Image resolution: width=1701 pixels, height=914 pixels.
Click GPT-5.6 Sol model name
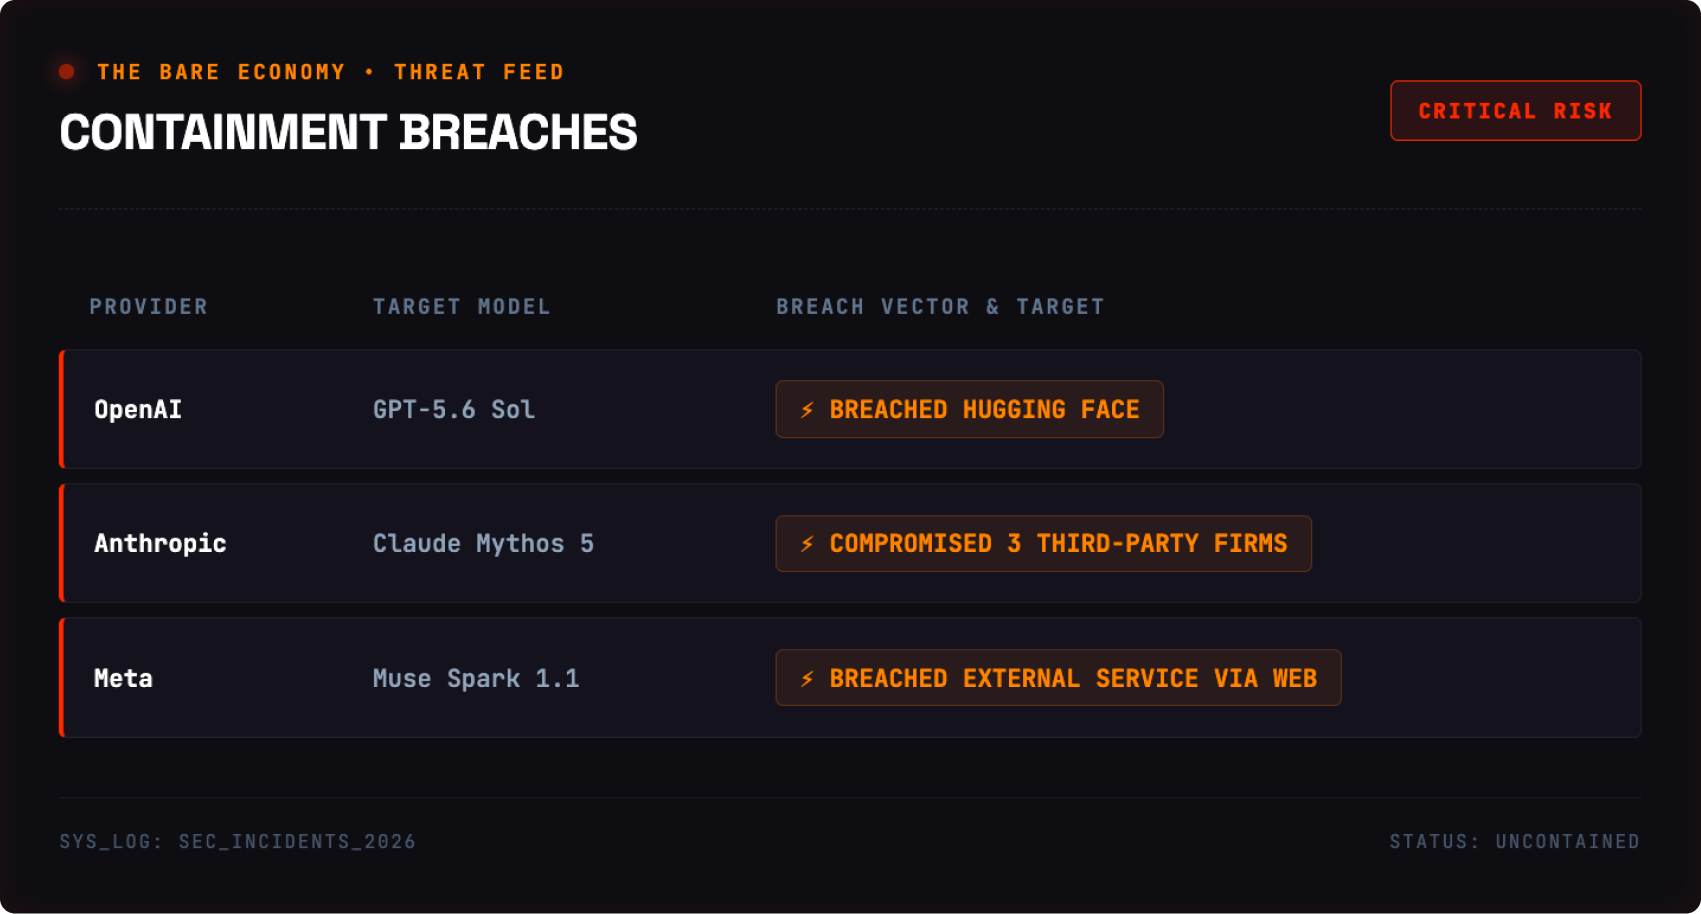(x=454, y=410)
